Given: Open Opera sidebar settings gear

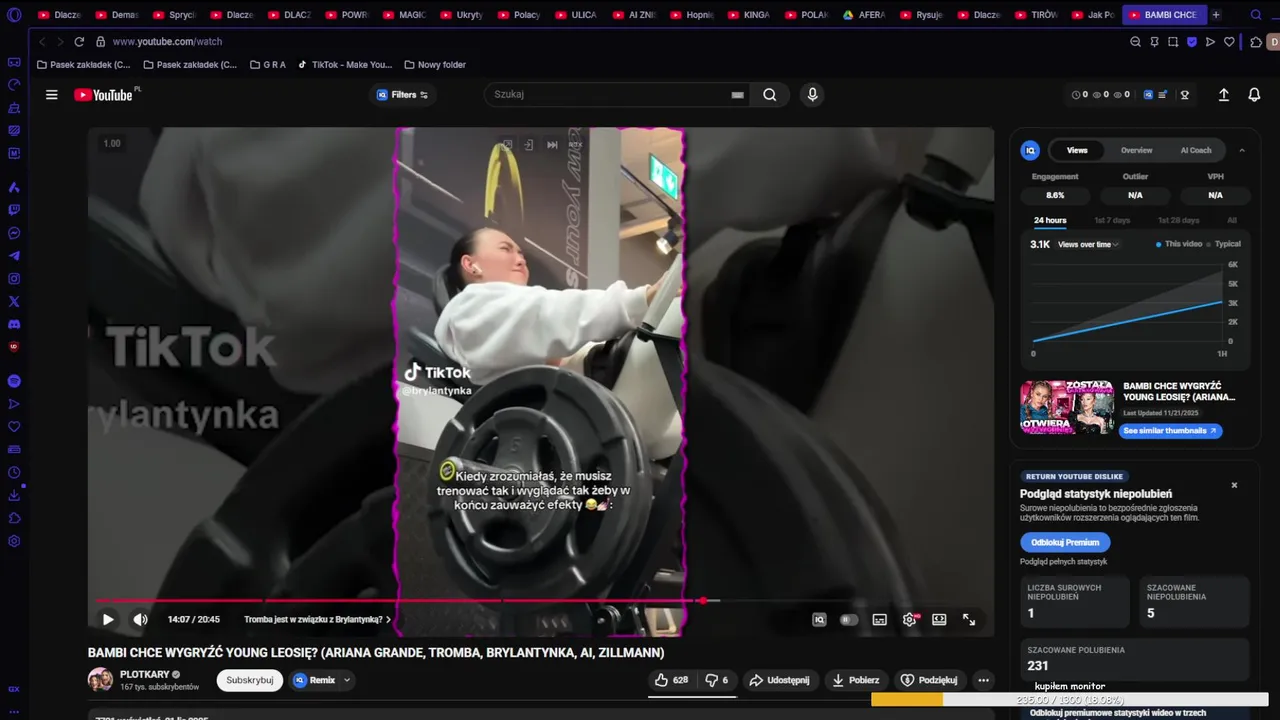Looking at the screenshot, I should coord(14,541).
